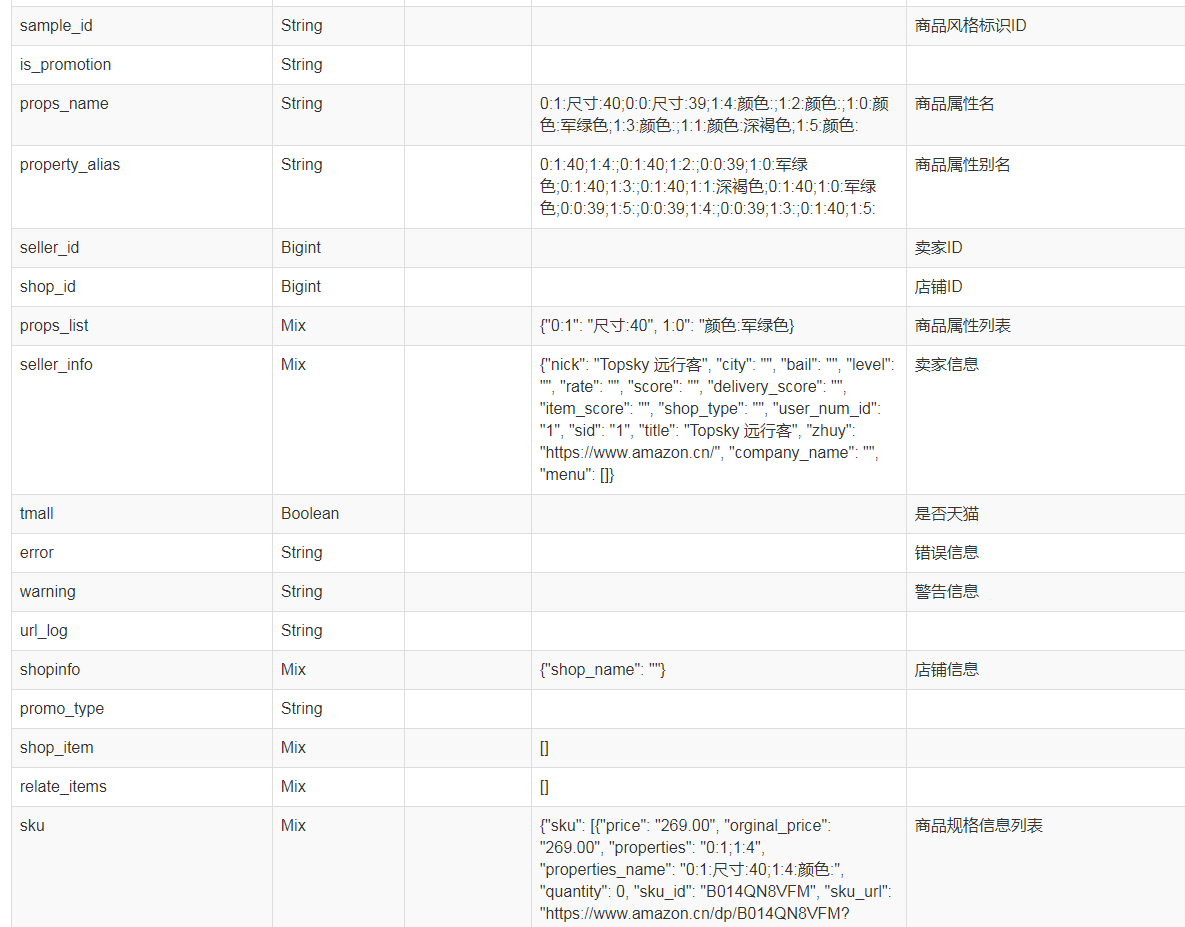Click the props_list example JSON value
Viewport: 1185px width, 927px height.
tap(667, 326)
